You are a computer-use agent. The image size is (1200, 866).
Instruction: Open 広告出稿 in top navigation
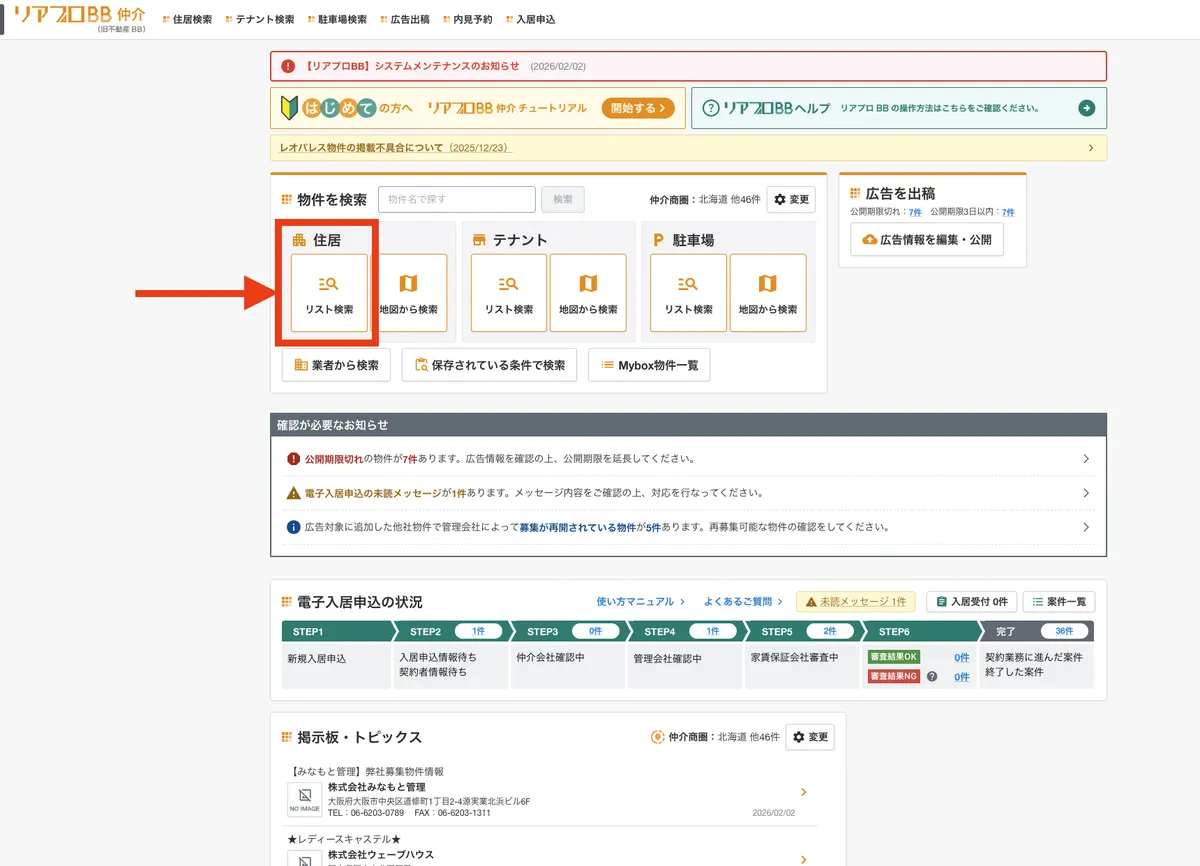point(405,19)
